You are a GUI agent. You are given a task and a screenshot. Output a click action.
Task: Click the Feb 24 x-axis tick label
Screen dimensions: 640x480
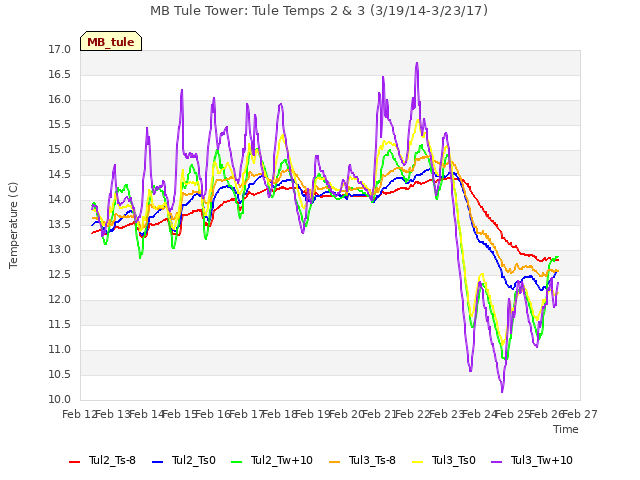pos(480,415)
